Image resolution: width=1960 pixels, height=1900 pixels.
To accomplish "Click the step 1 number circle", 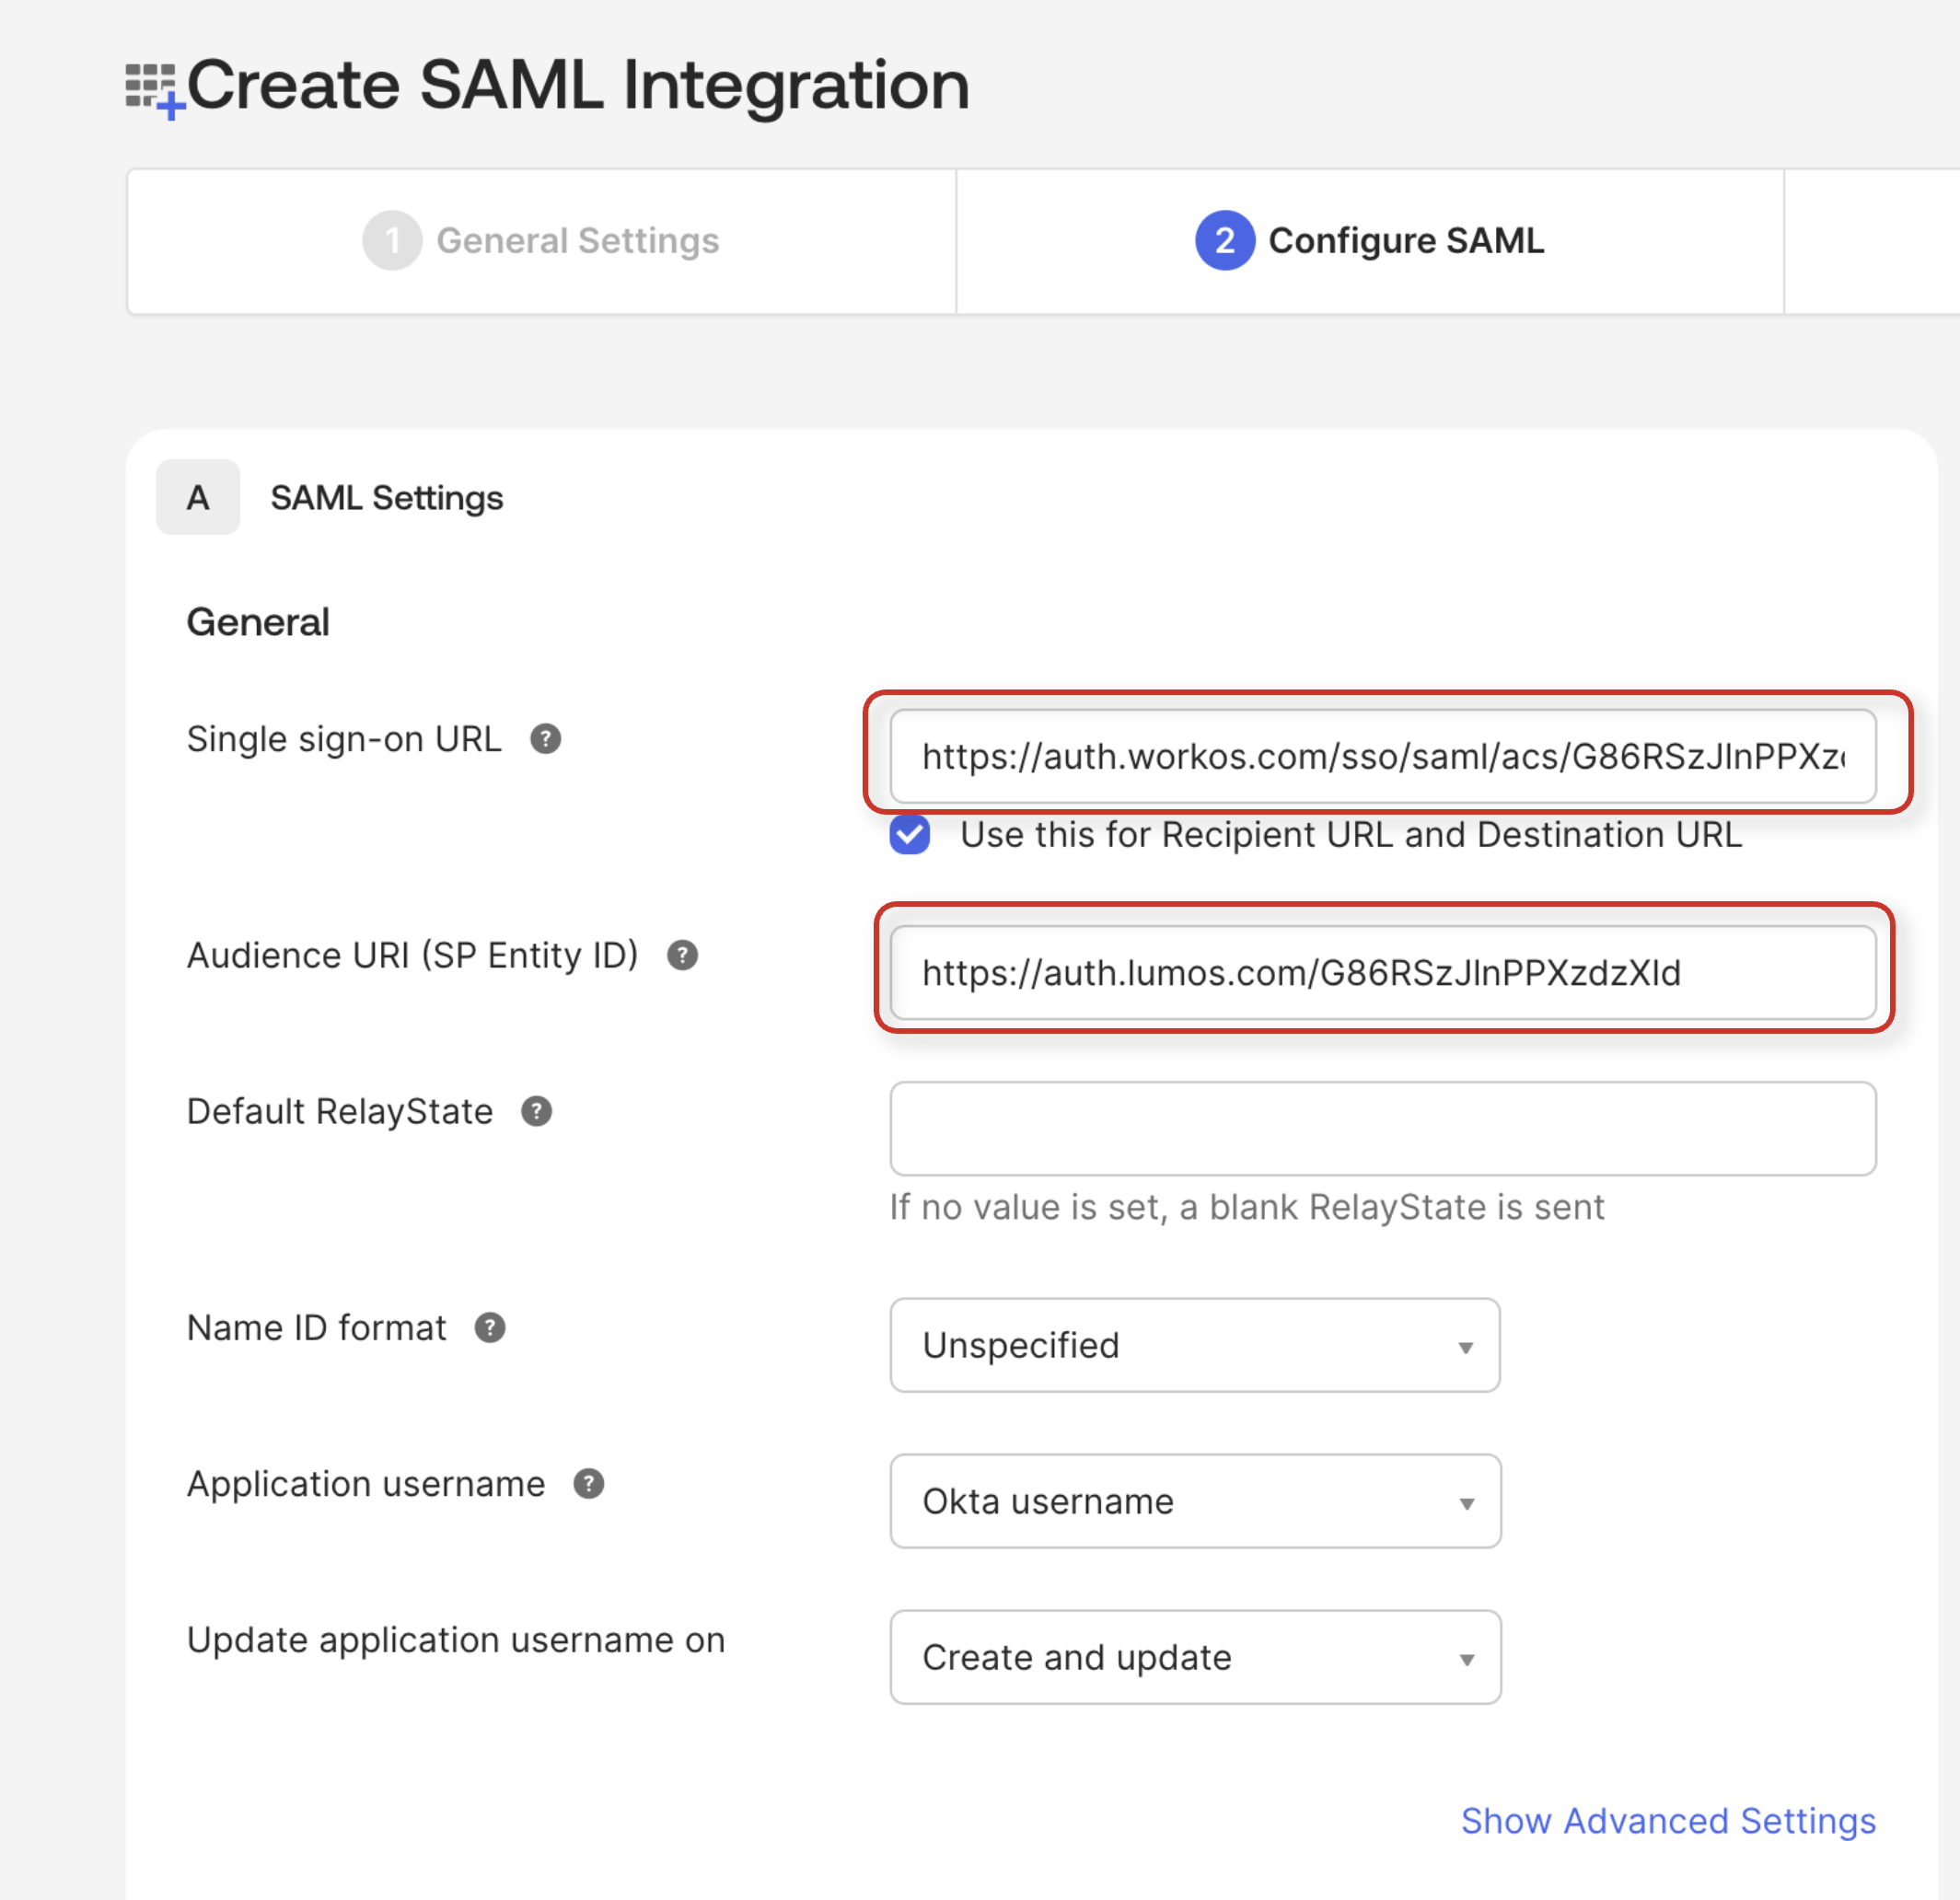I will 391,240.
